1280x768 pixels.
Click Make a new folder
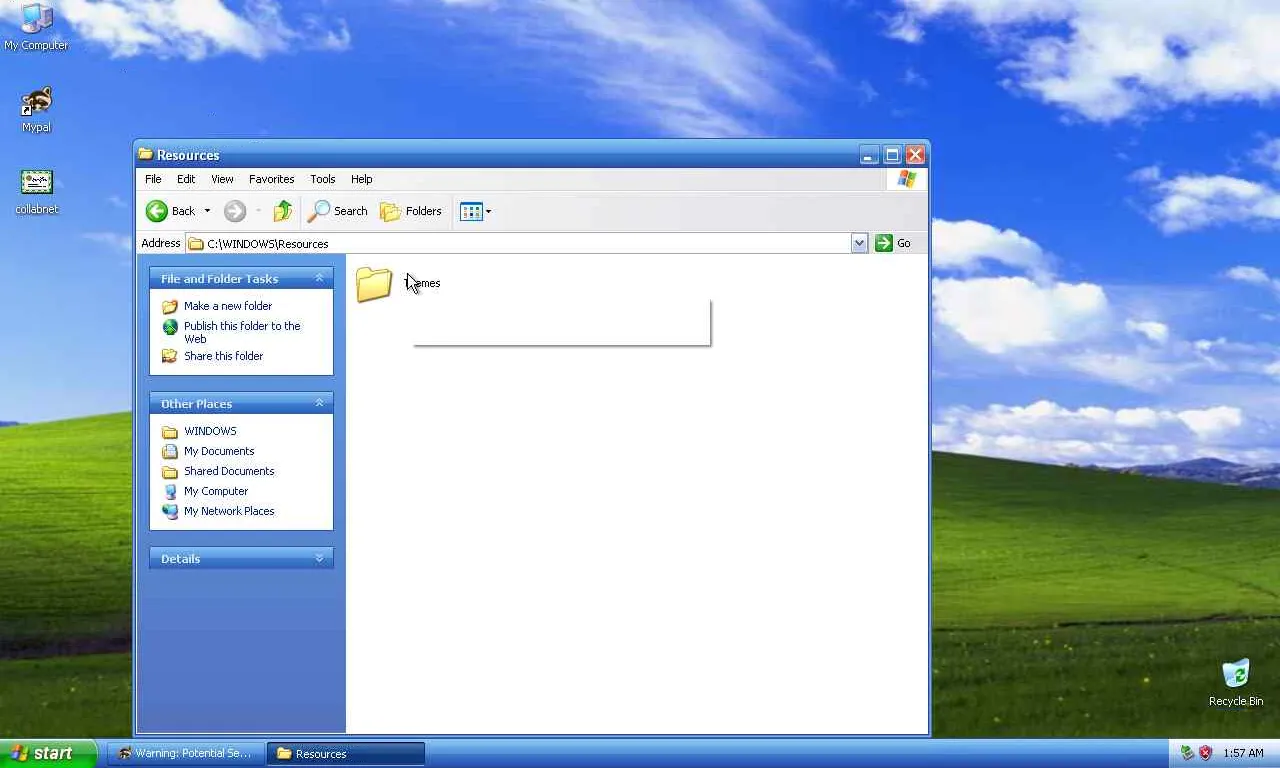click(x=228, y=306)
